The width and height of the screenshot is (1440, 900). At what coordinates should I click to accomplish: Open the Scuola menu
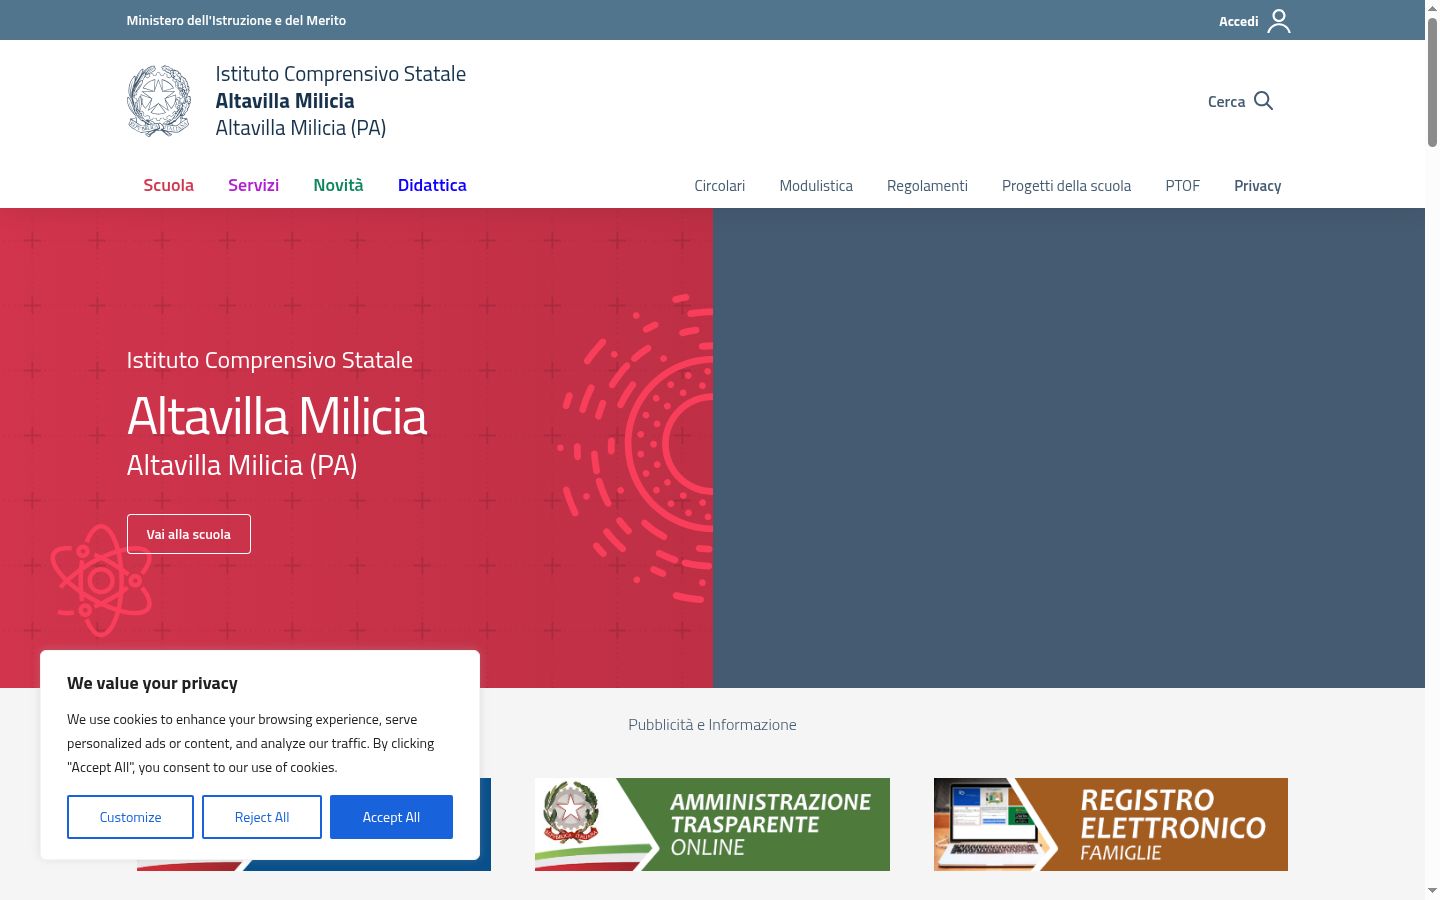[x=168, y=185]
